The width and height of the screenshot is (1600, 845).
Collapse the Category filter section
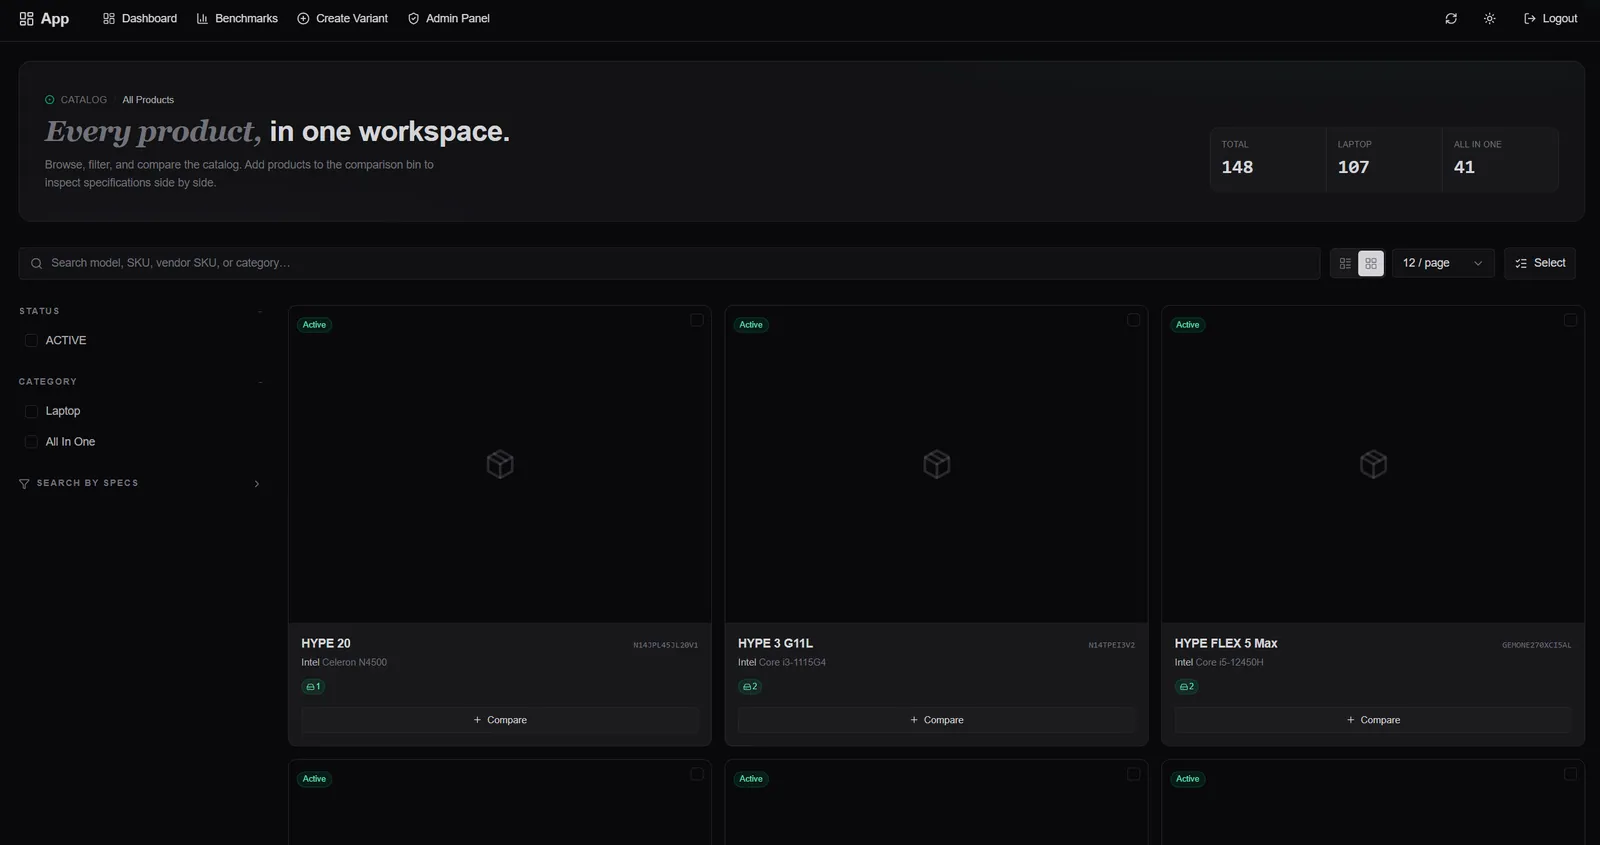click(260, 382)
